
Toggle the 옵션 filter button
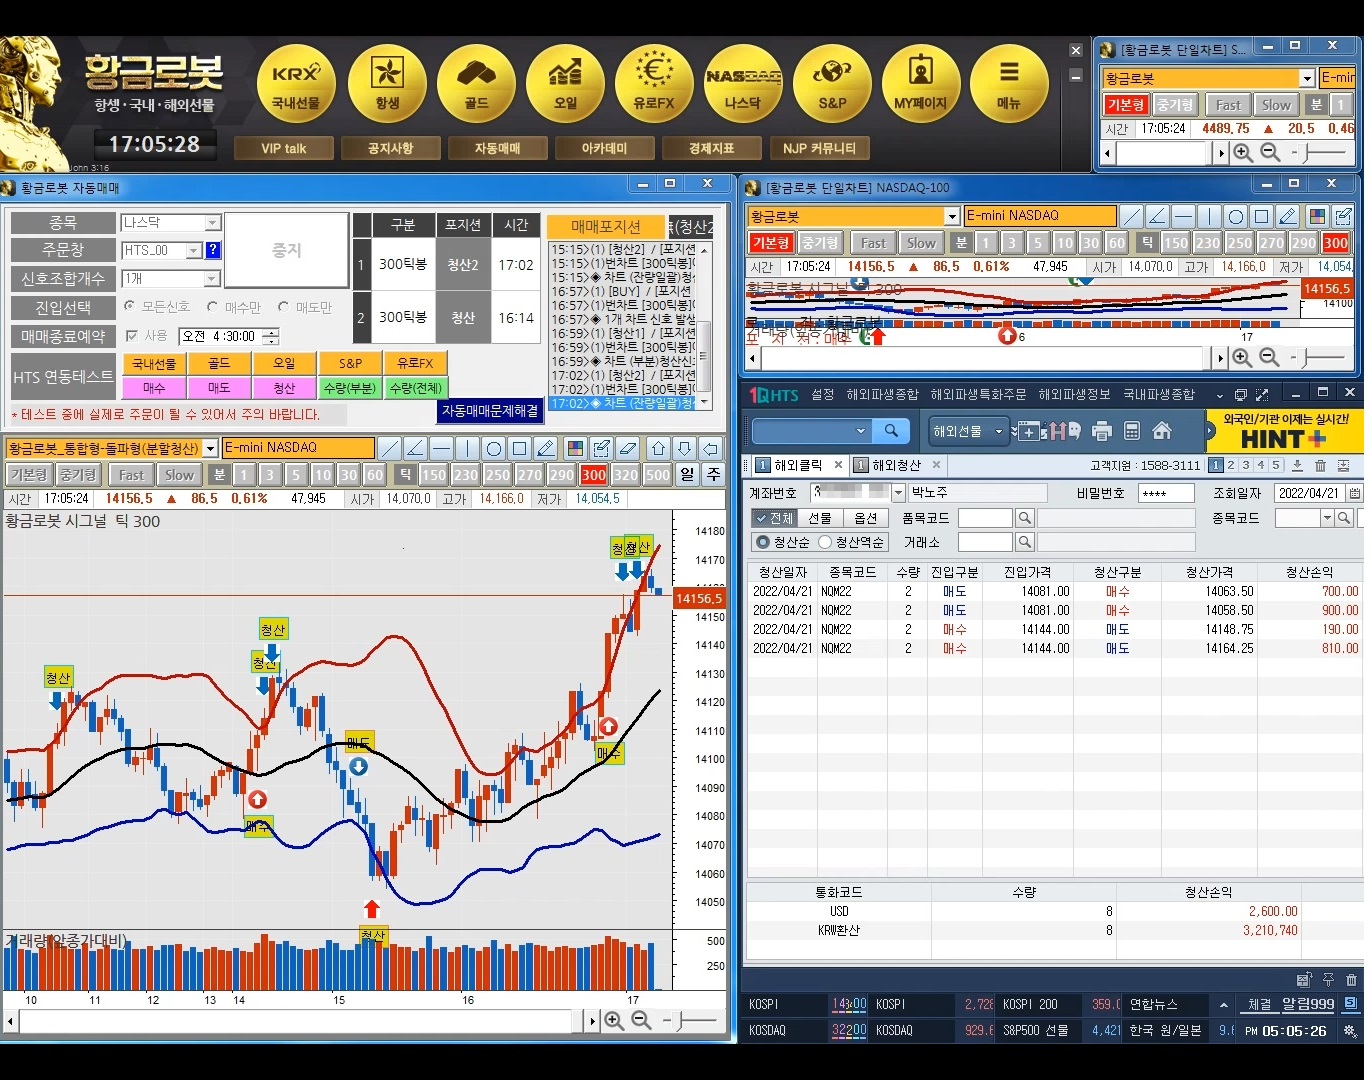tap(865, 518)
